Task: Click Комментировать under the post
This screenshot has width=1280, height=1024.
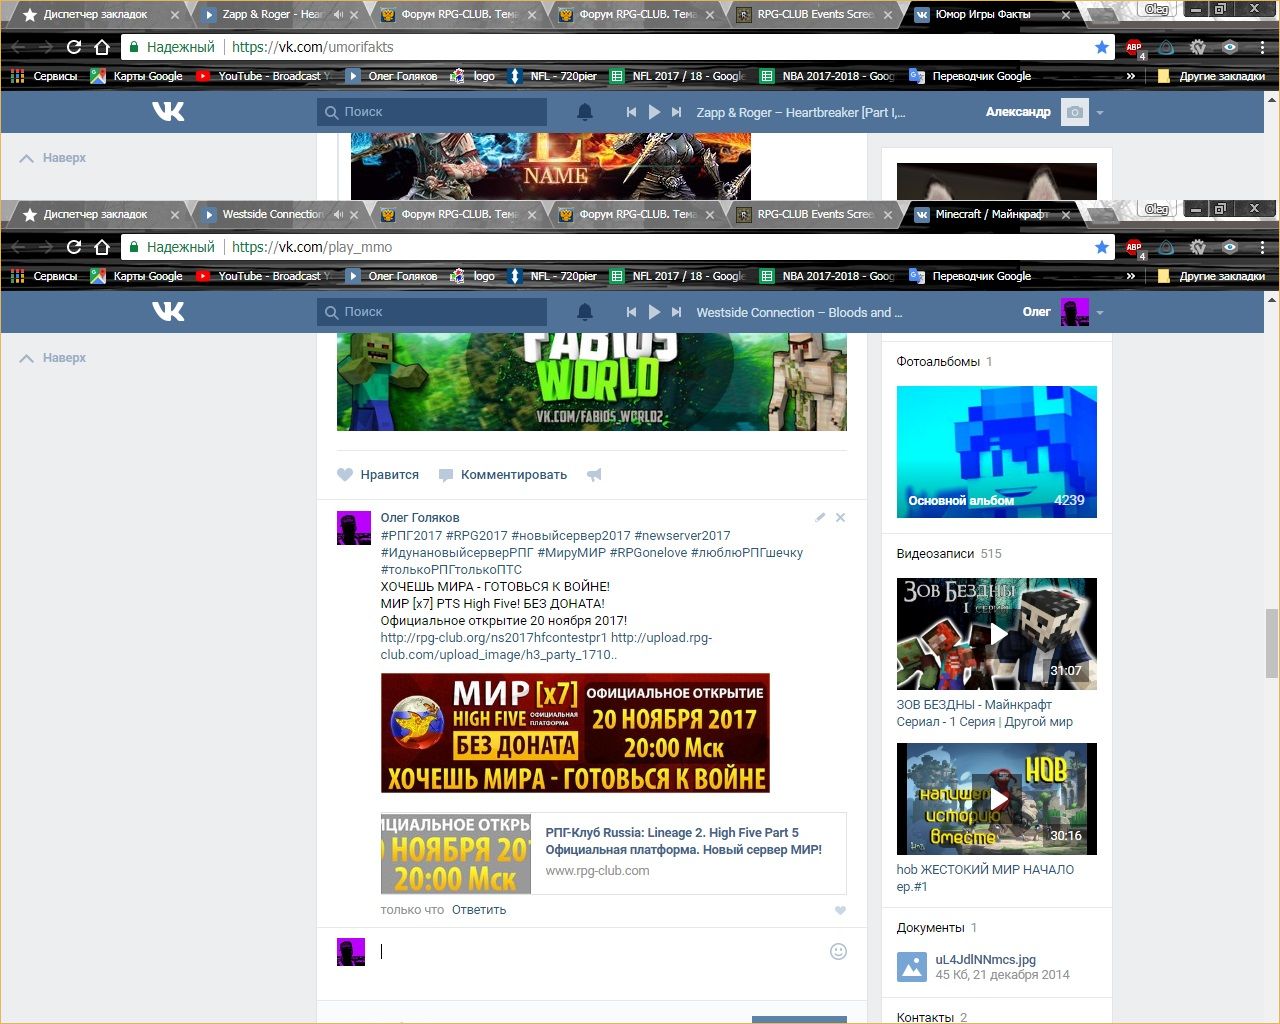Action: point(503,475)
